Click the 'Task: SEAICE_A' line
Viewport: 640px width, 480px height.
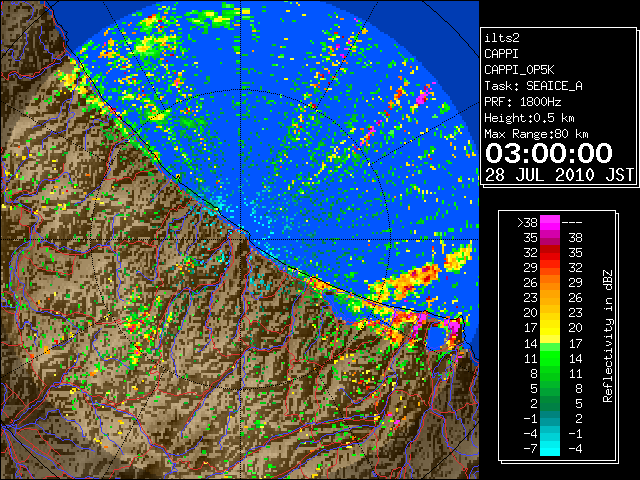(533, 86)
